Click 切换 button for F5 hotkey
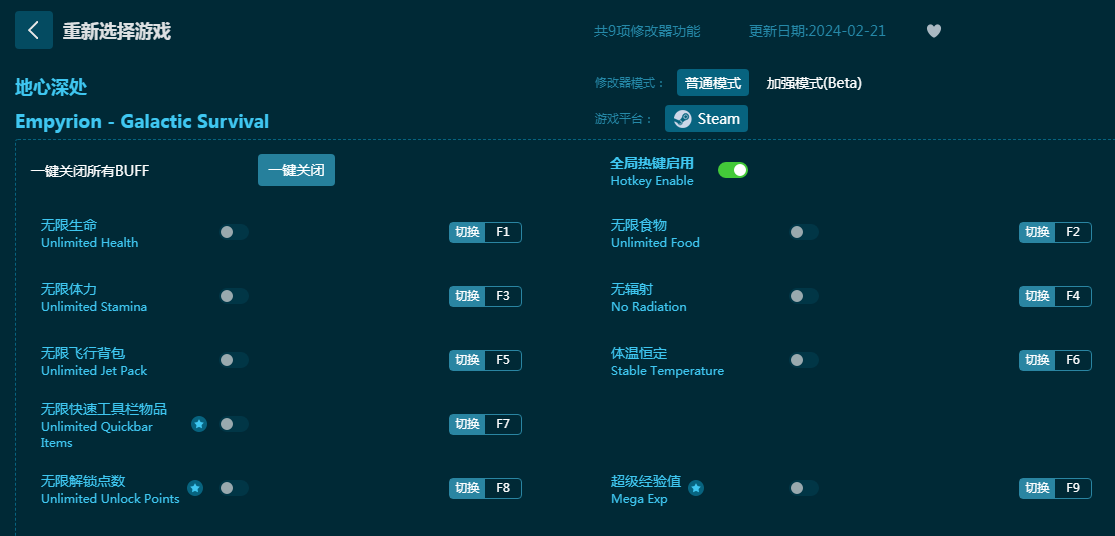The width and height of the screenshot is (1115, 536). point(467,360)
